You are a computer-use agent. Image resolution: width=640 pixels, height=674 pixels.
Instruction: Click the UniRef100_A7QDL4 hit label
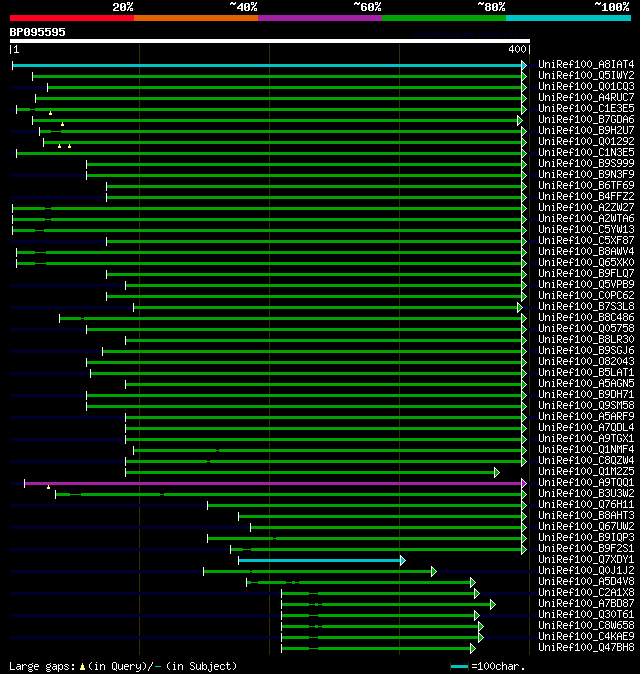coord(586,428)
